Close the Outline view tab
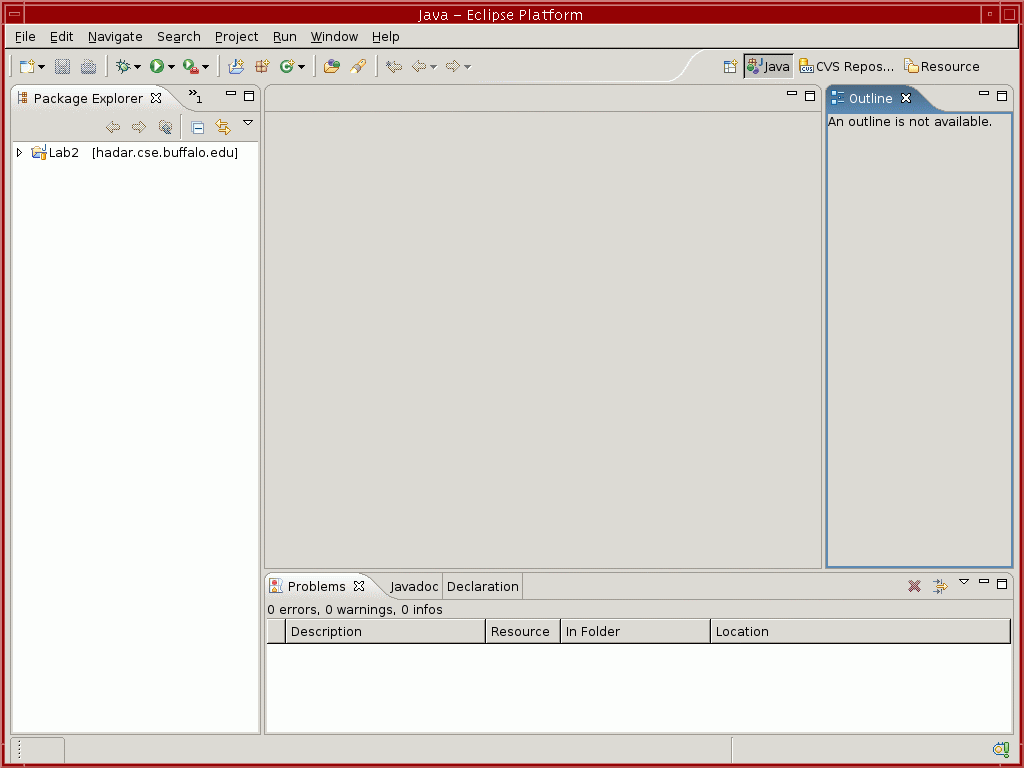This screenshot has width=1024, height=768. (x=906, y=98)
